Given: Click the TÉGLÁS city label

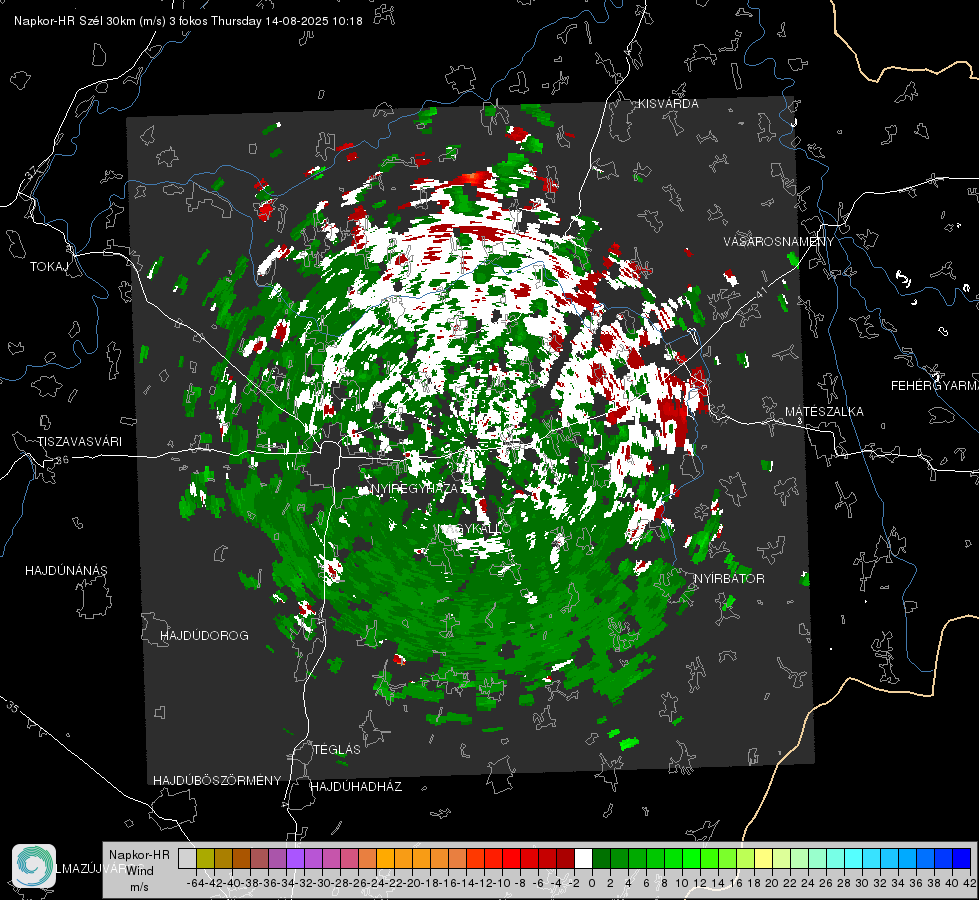Looking at the screenshot, I should coord(337,749).
